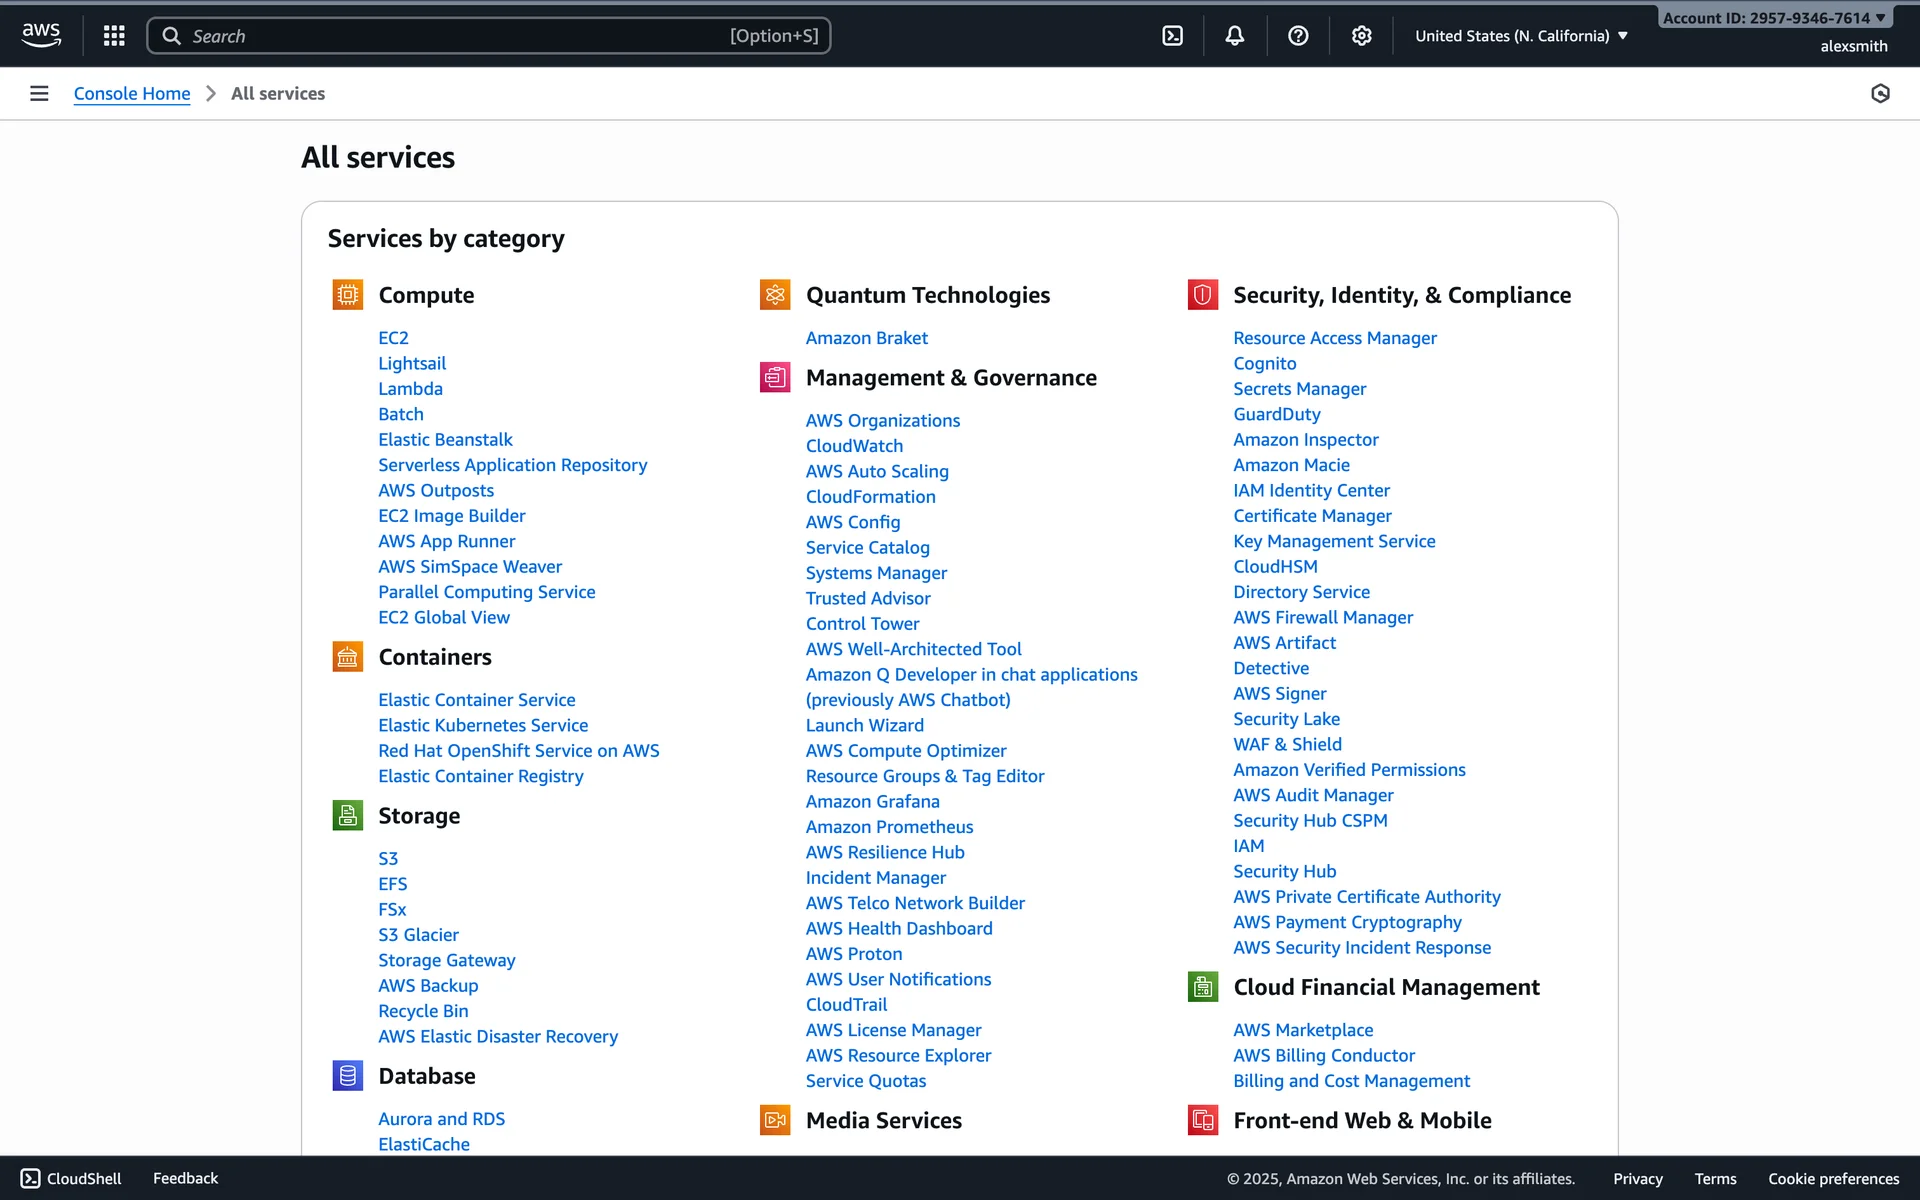
Task: Open the United States (N. California) region dropdown
Action: pyautogui.click(x=1521, y=36)
